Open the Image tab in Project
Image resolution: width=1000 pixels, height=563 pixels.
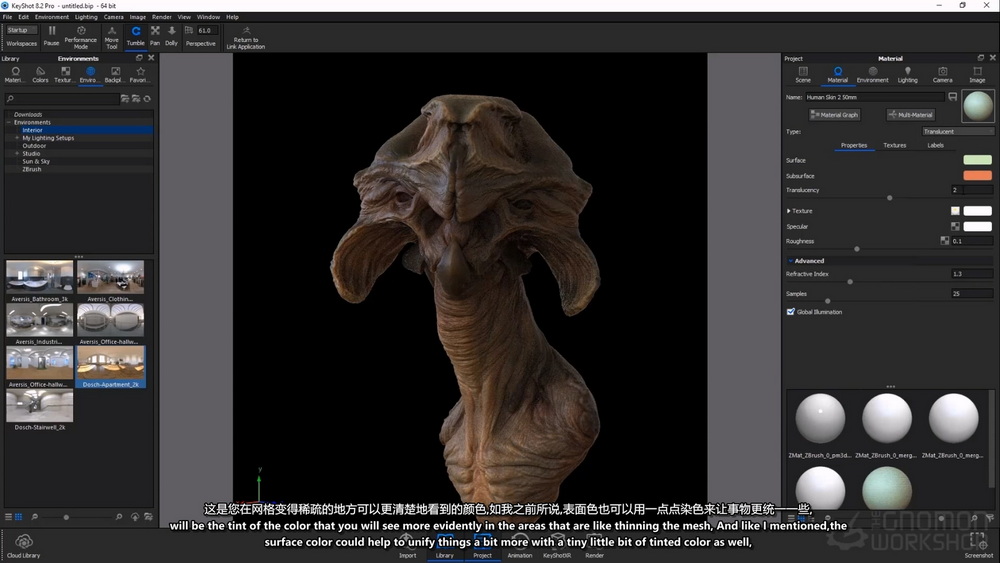pyautogui.click(x=977, y=75)
